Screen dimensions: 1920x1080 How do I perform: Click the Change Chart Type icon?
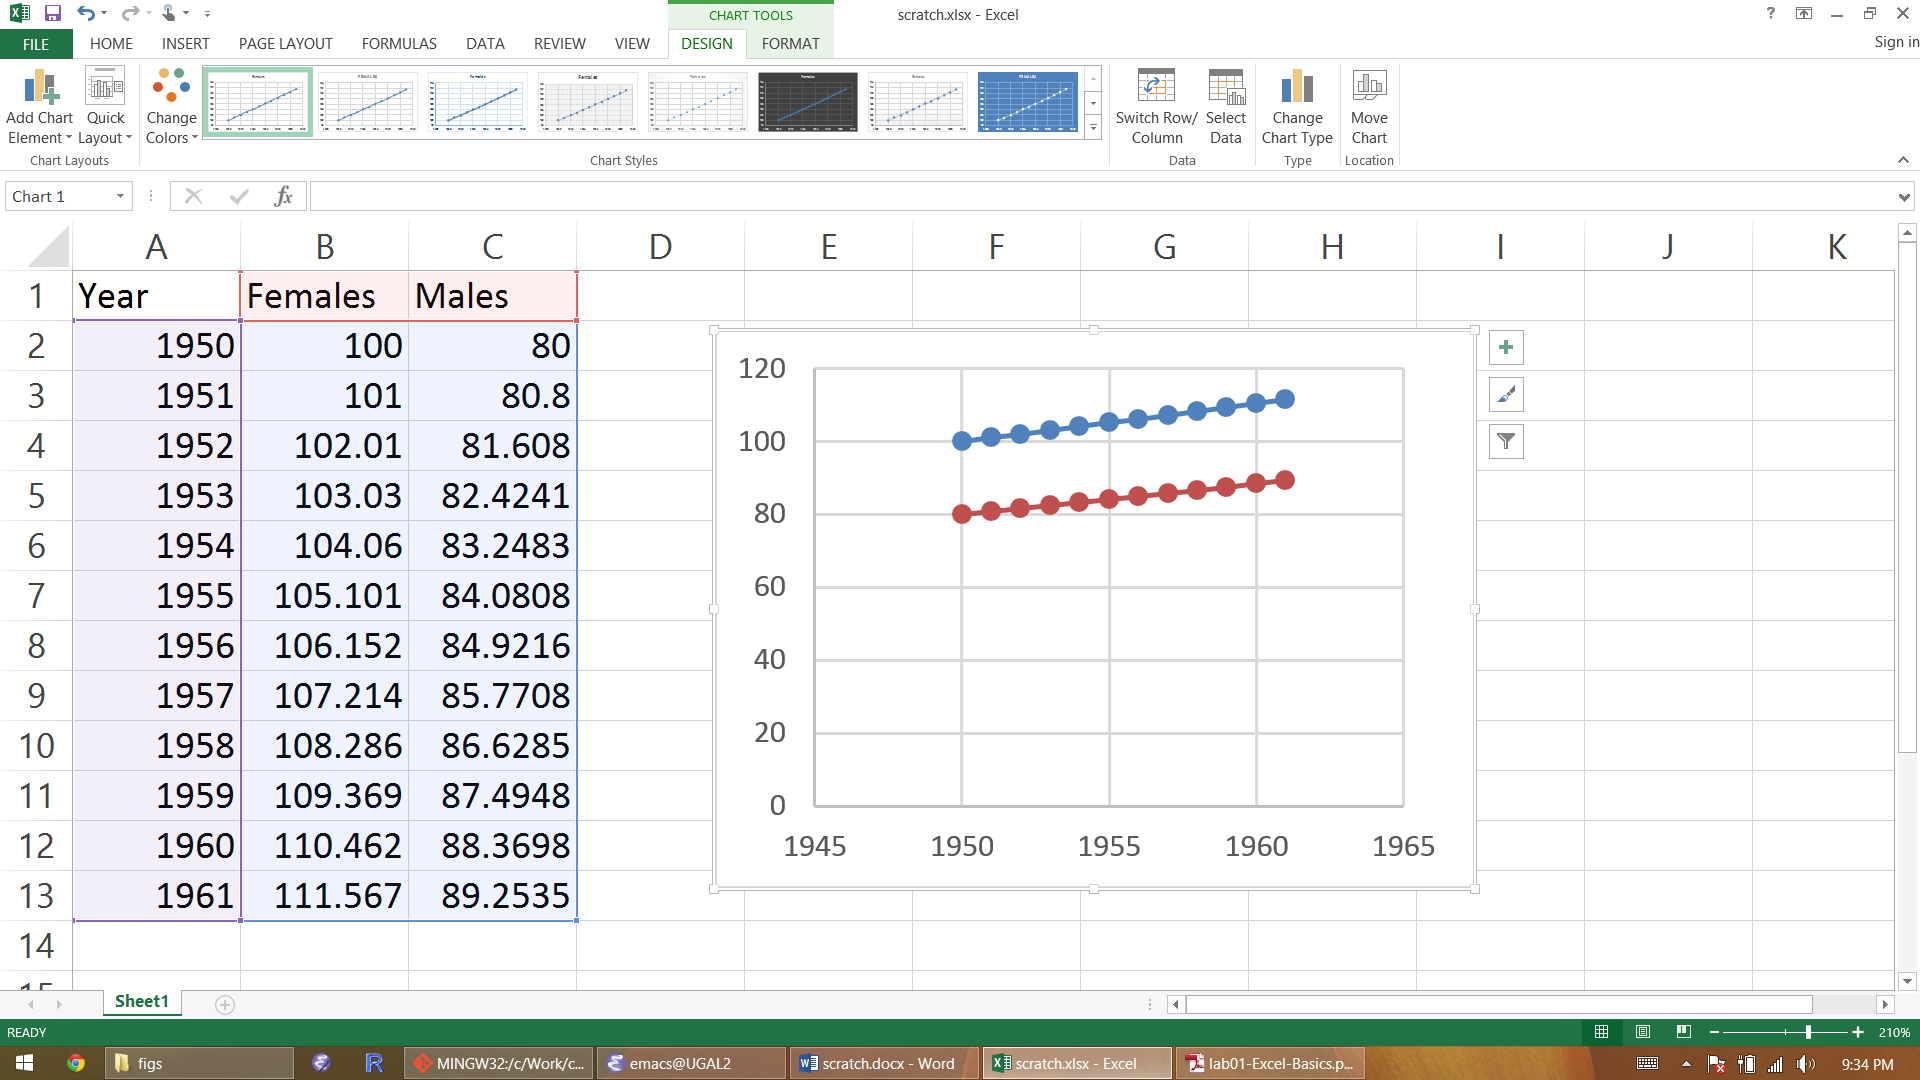click(x=1297, y=106)
